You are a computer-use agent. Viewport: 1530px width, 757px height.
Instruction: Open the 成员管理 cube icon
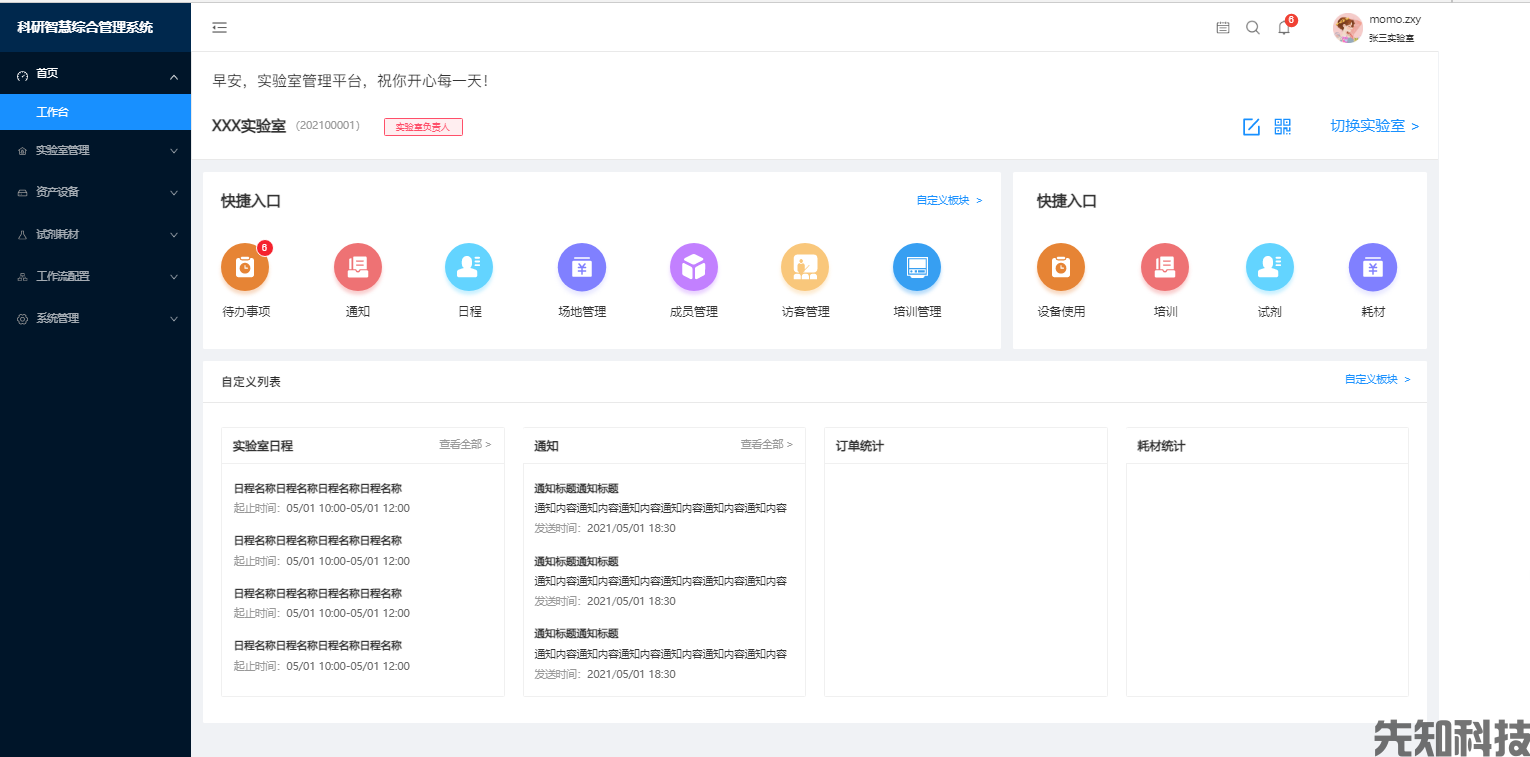click(x=694, y=267)
